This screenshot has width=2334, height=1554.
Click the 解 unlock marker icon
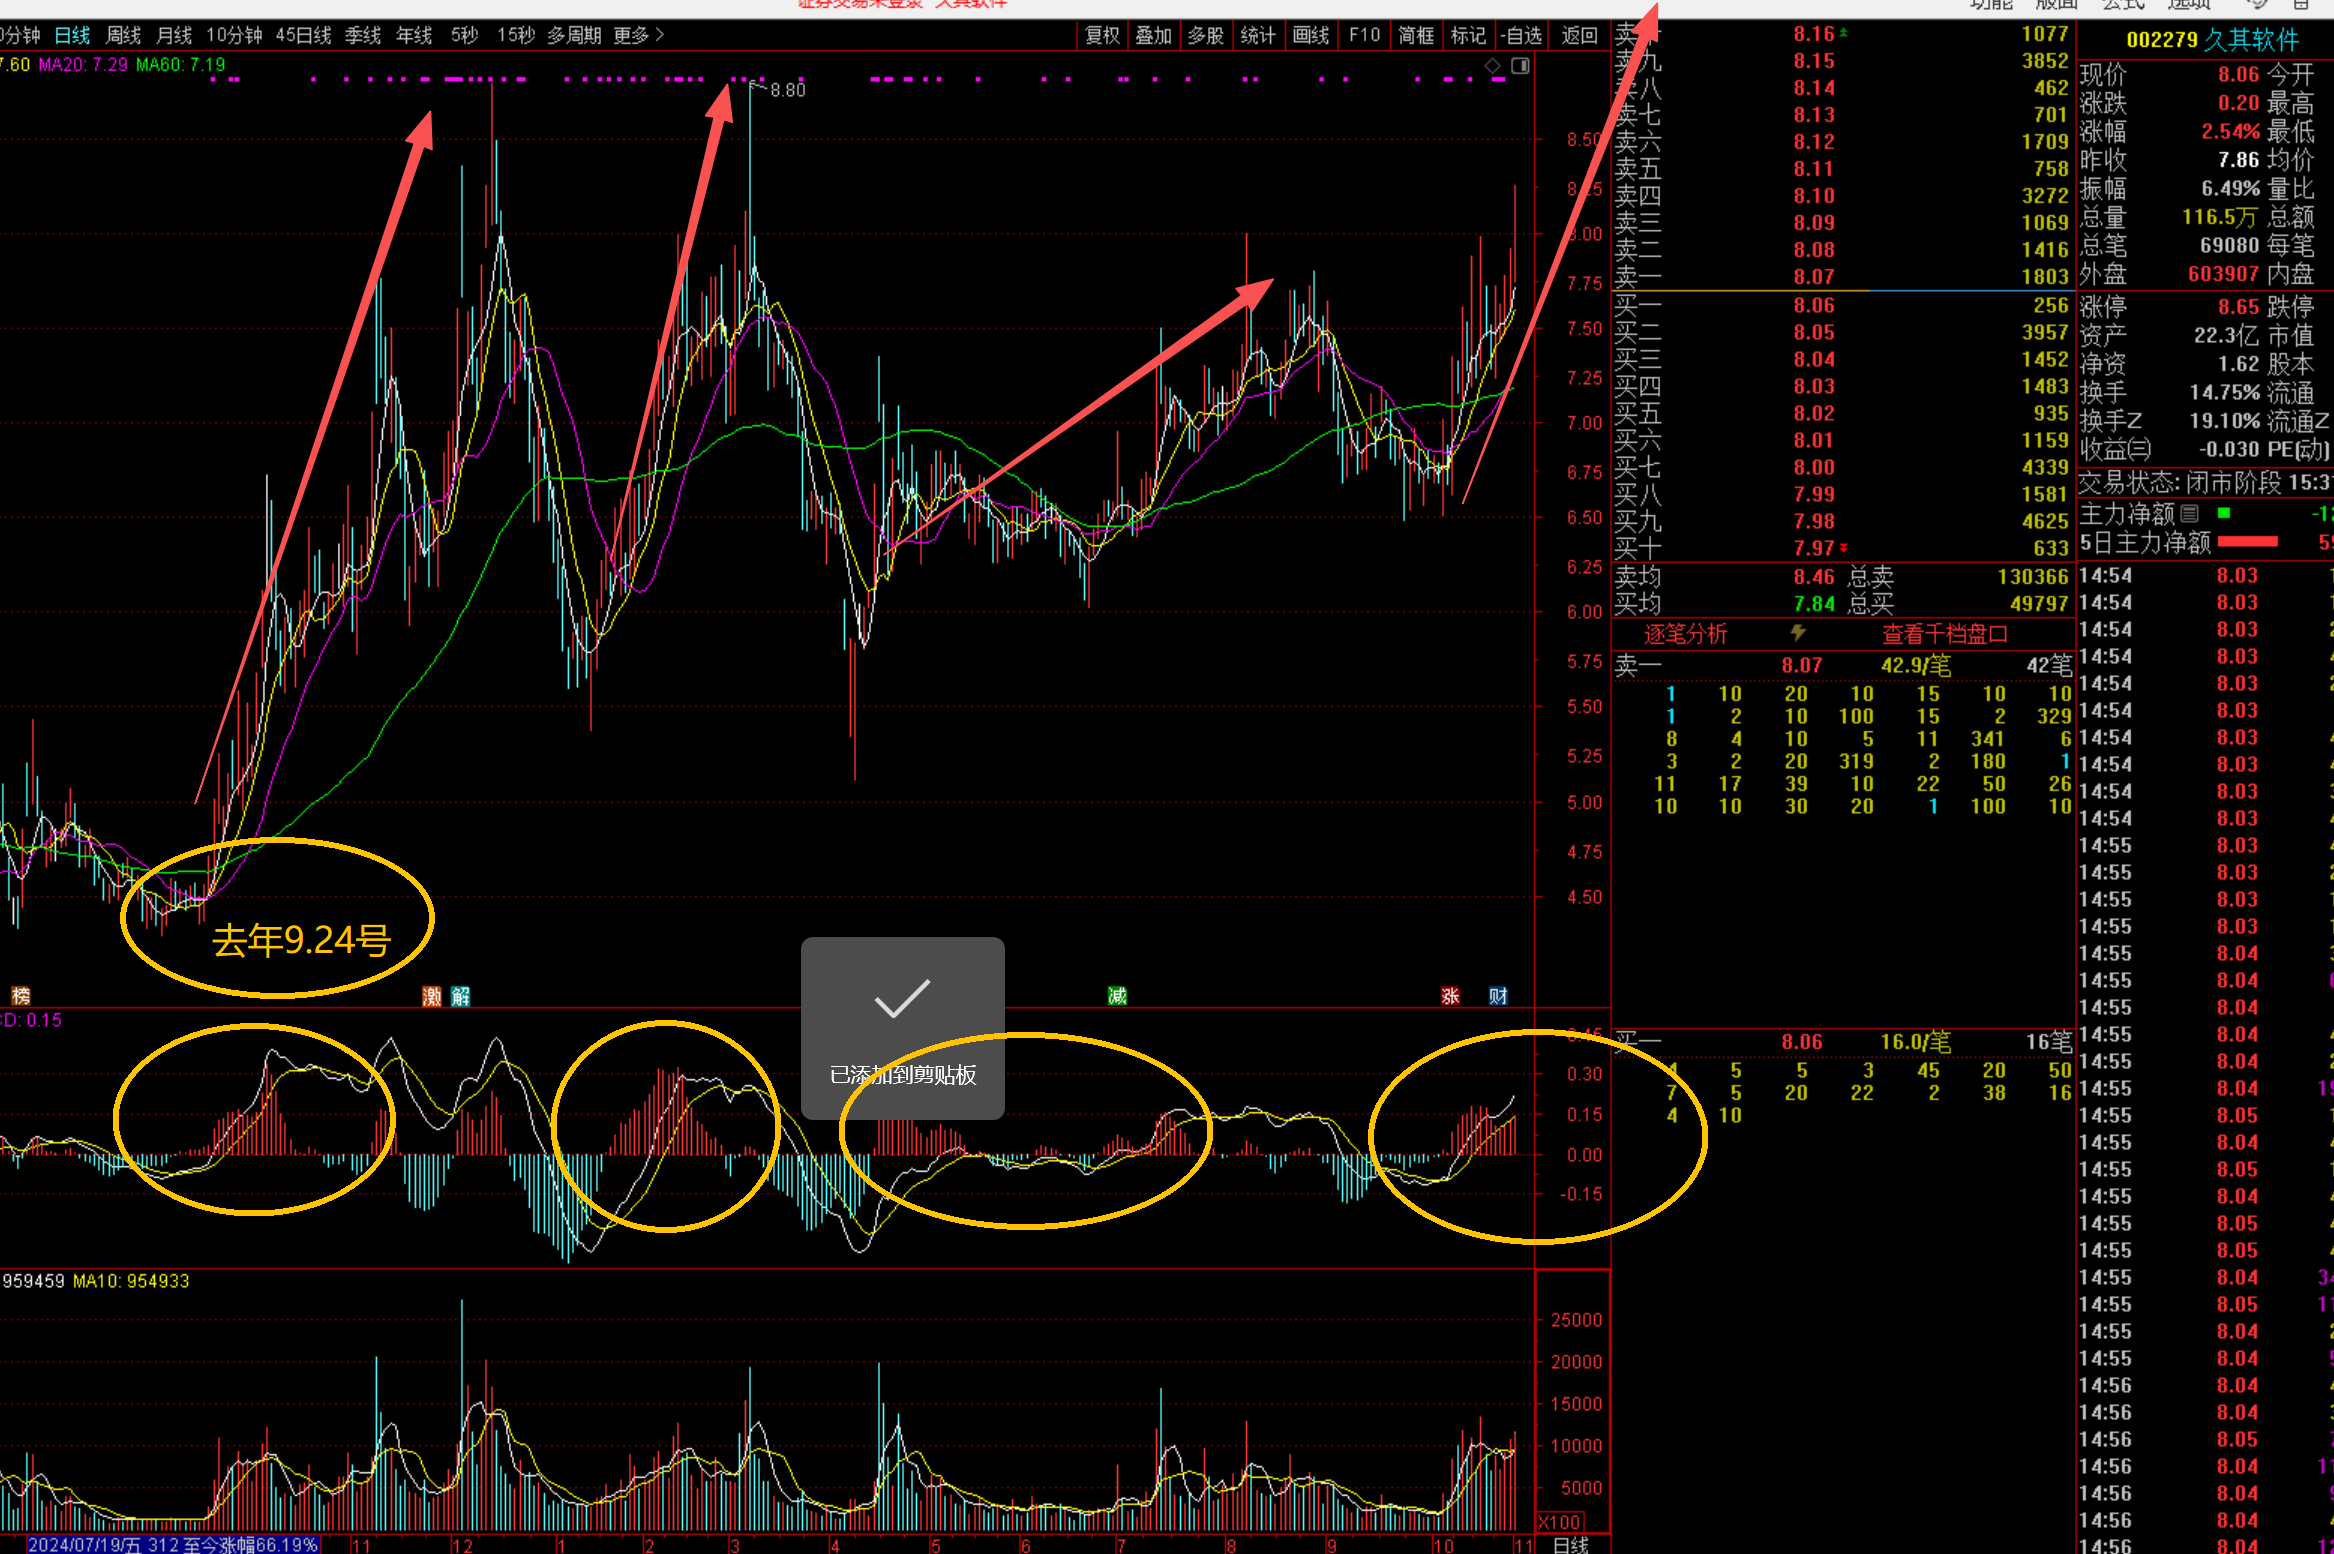460,996
